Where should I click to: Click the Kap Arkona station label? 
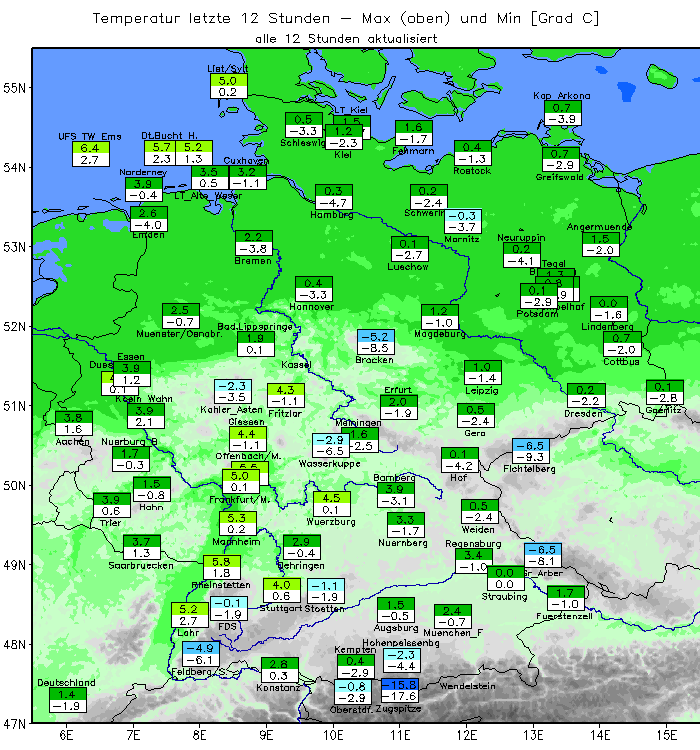[x=562, y=96]
